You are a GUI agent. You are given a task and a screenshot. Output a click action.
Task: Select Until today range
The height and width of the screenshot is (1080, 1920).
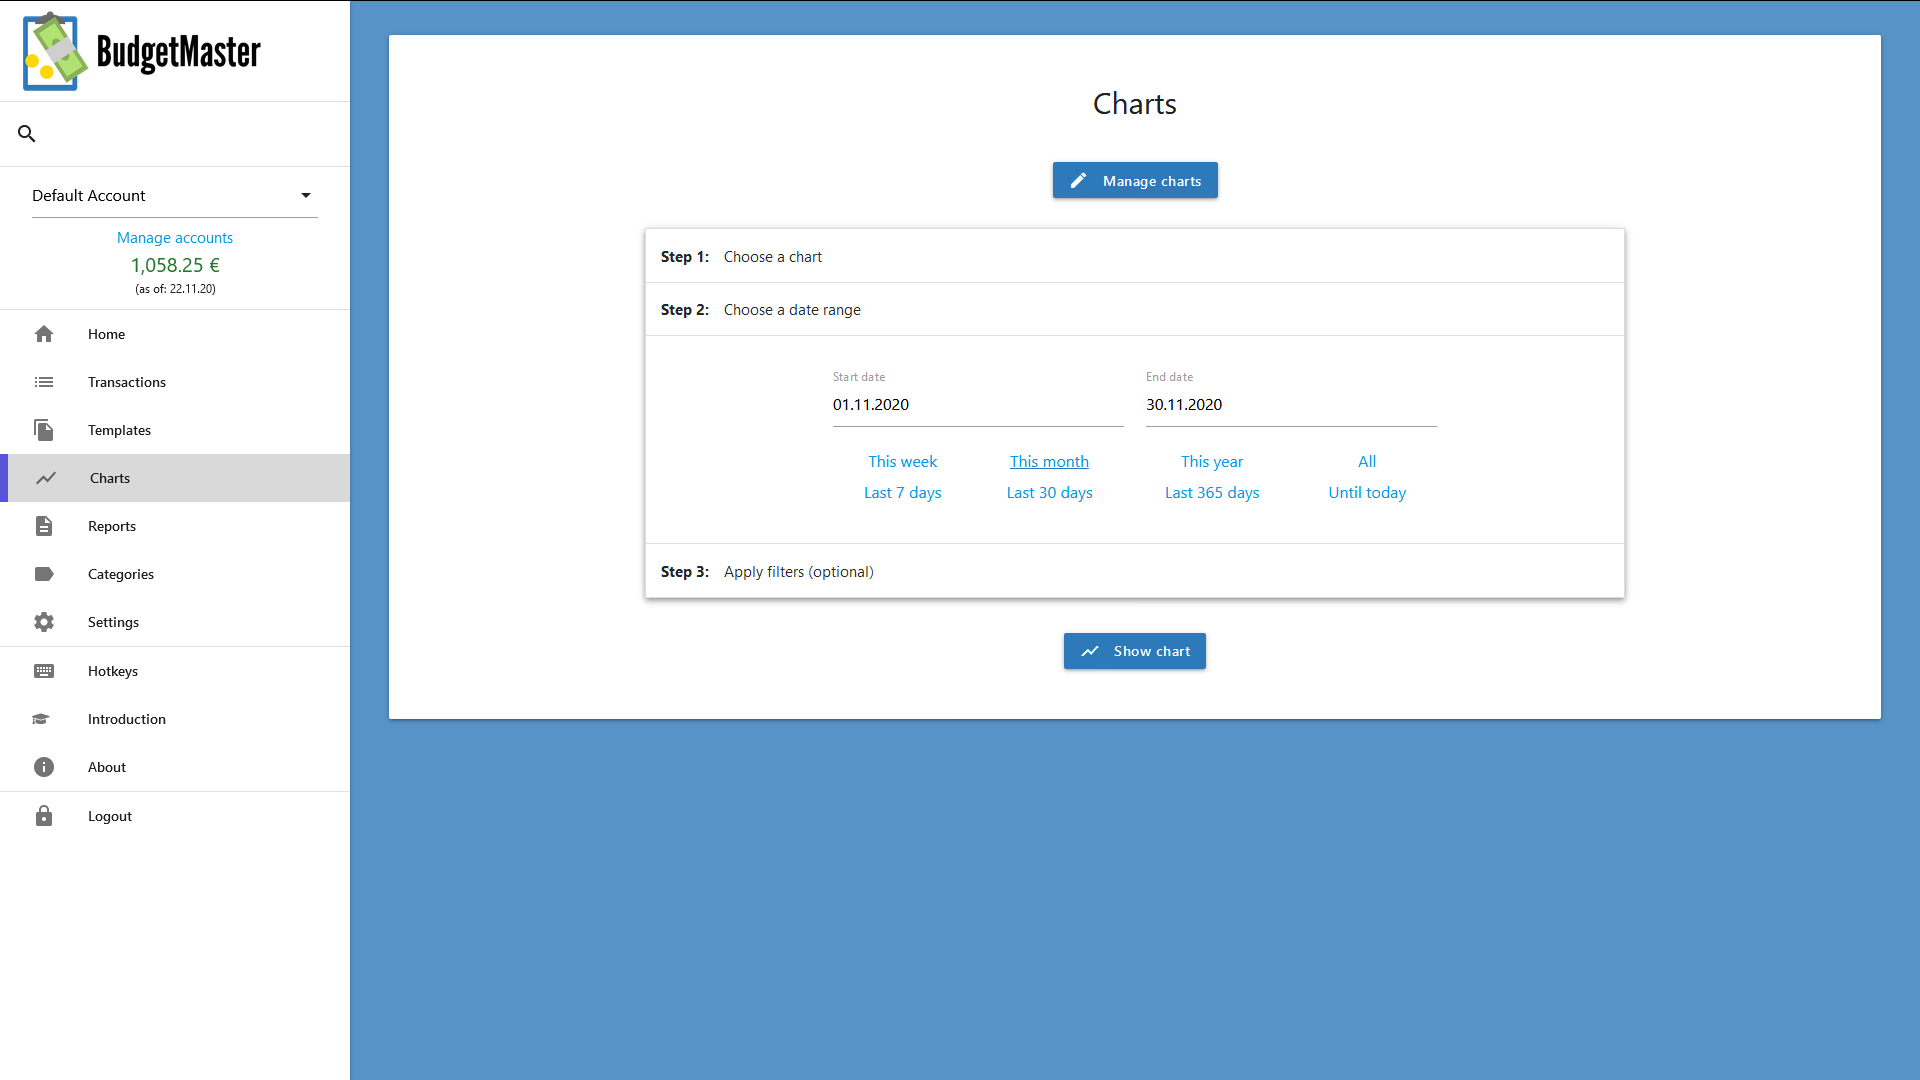click(x=1367, y=493)
